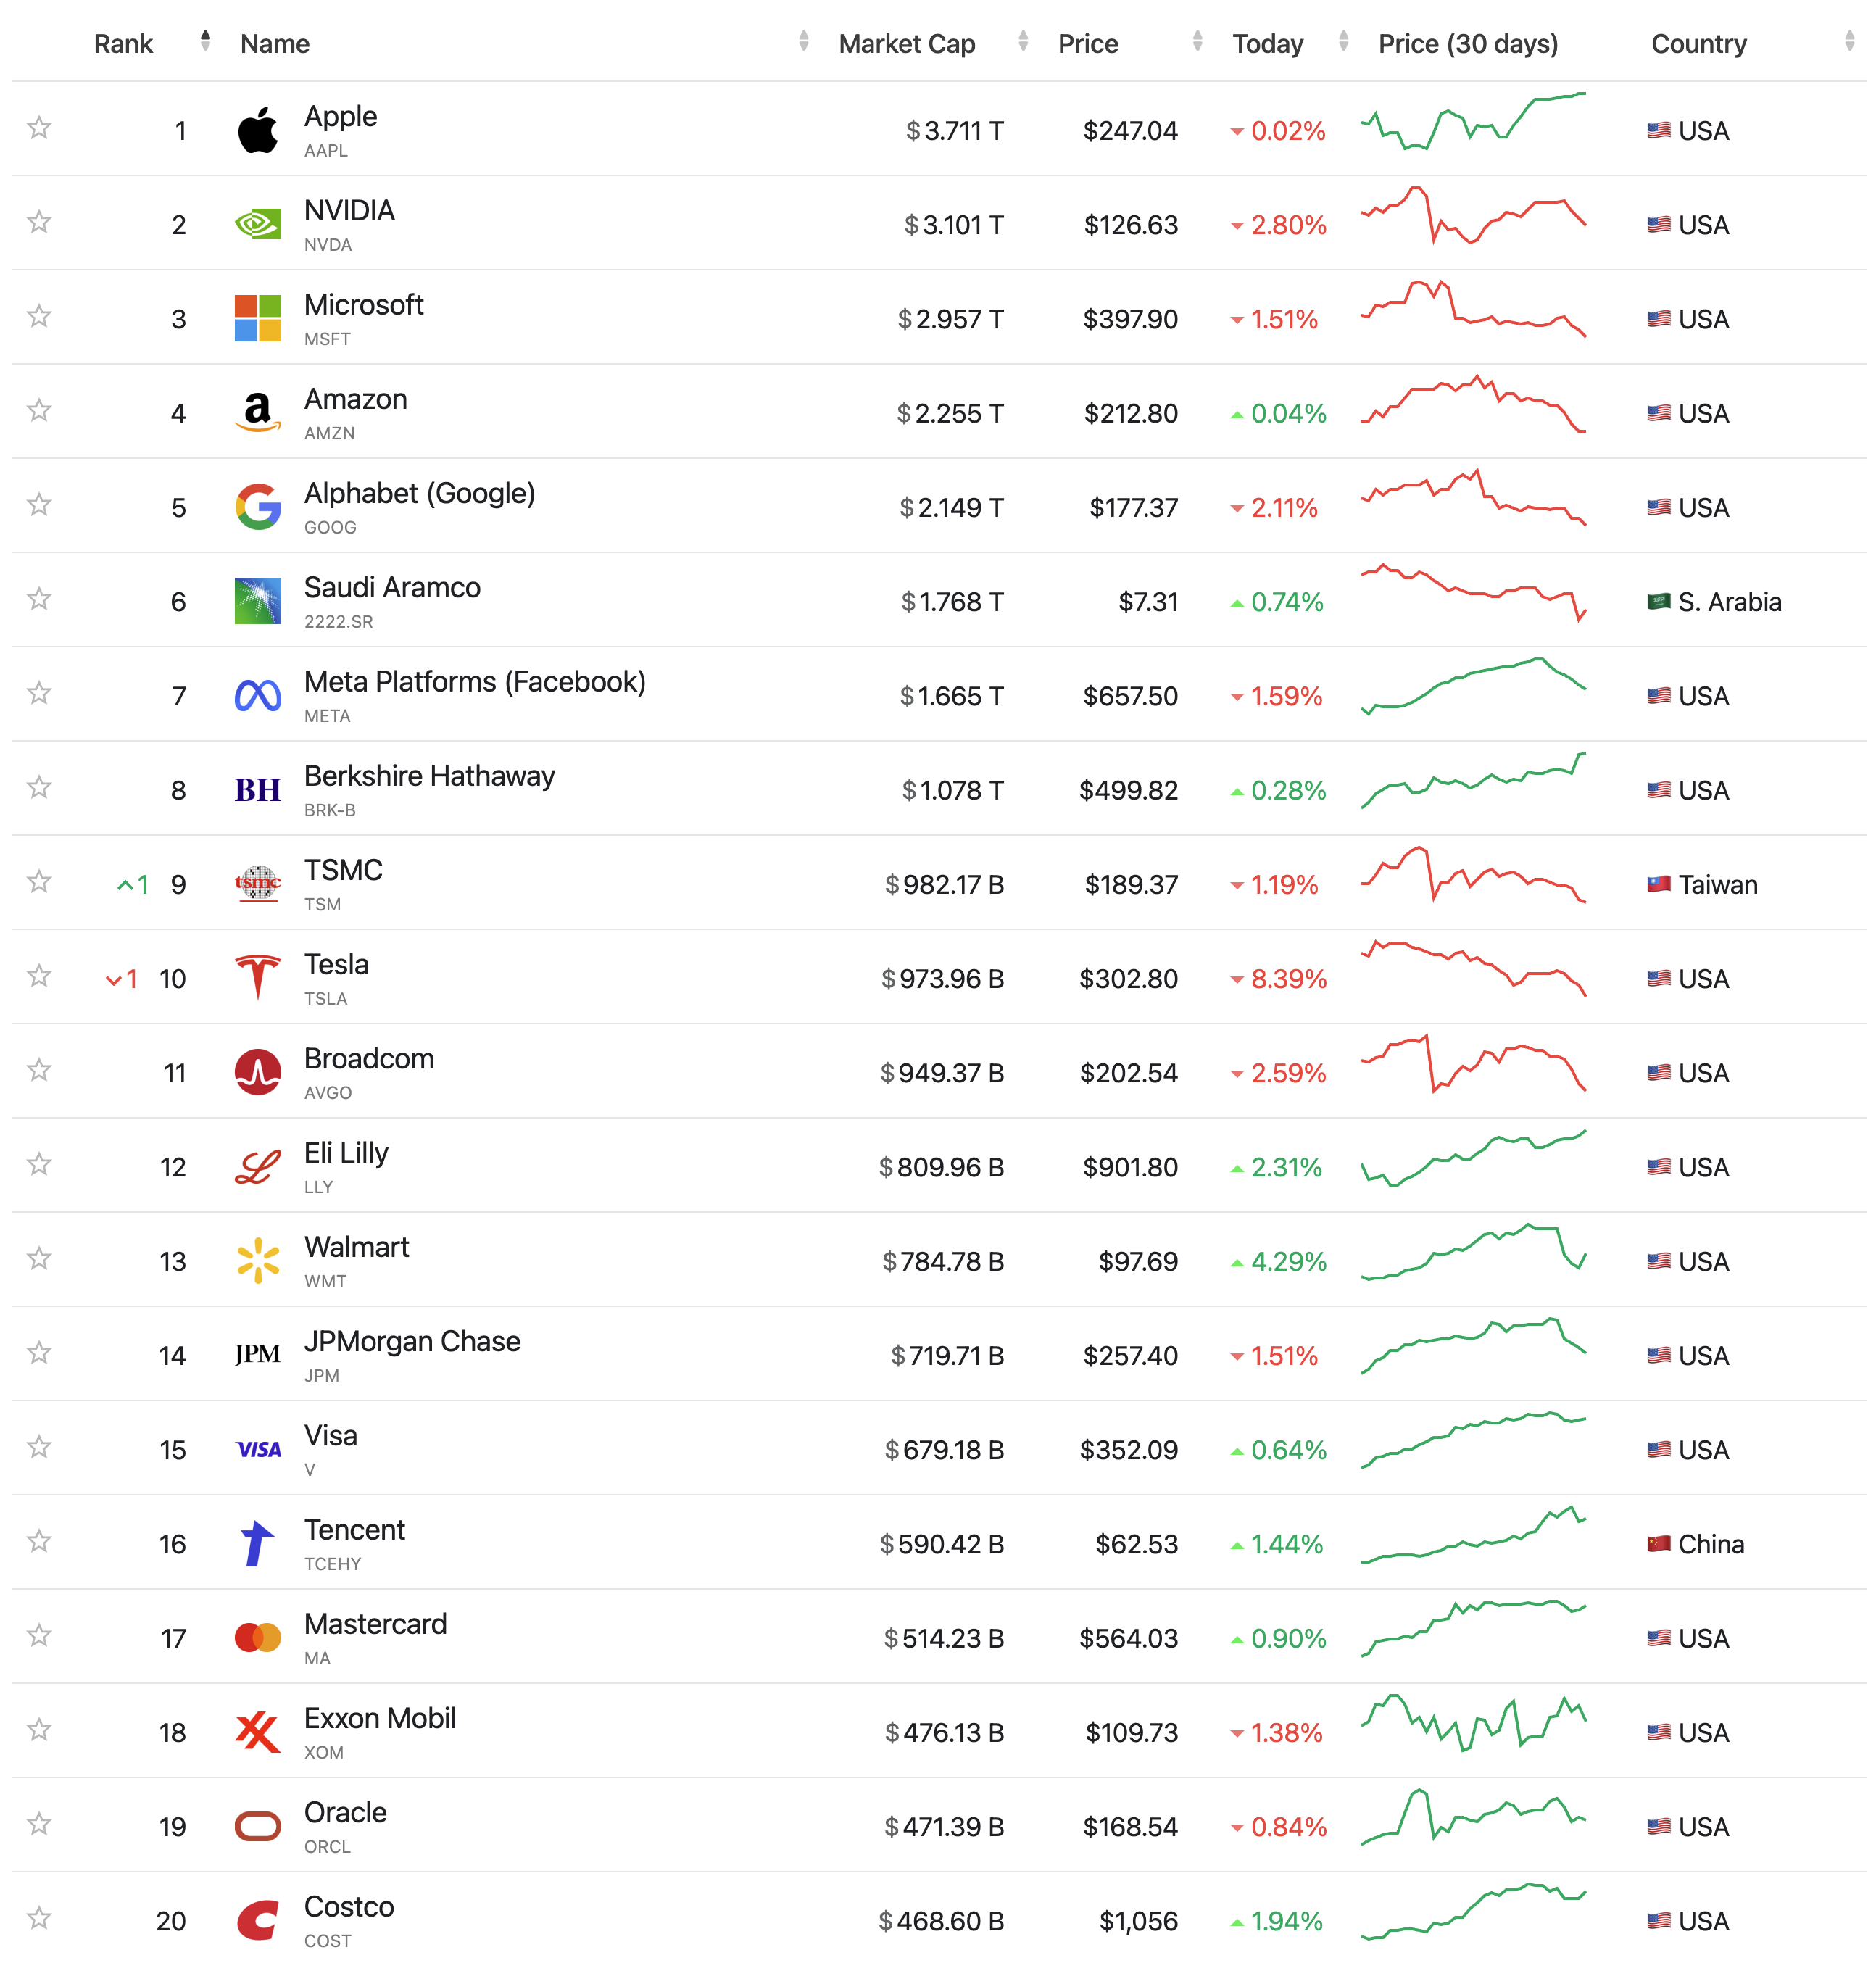
Task: Toggle favorite star for Exxon Mobil
Action: pyautogui.click(x=39, y=1729)
